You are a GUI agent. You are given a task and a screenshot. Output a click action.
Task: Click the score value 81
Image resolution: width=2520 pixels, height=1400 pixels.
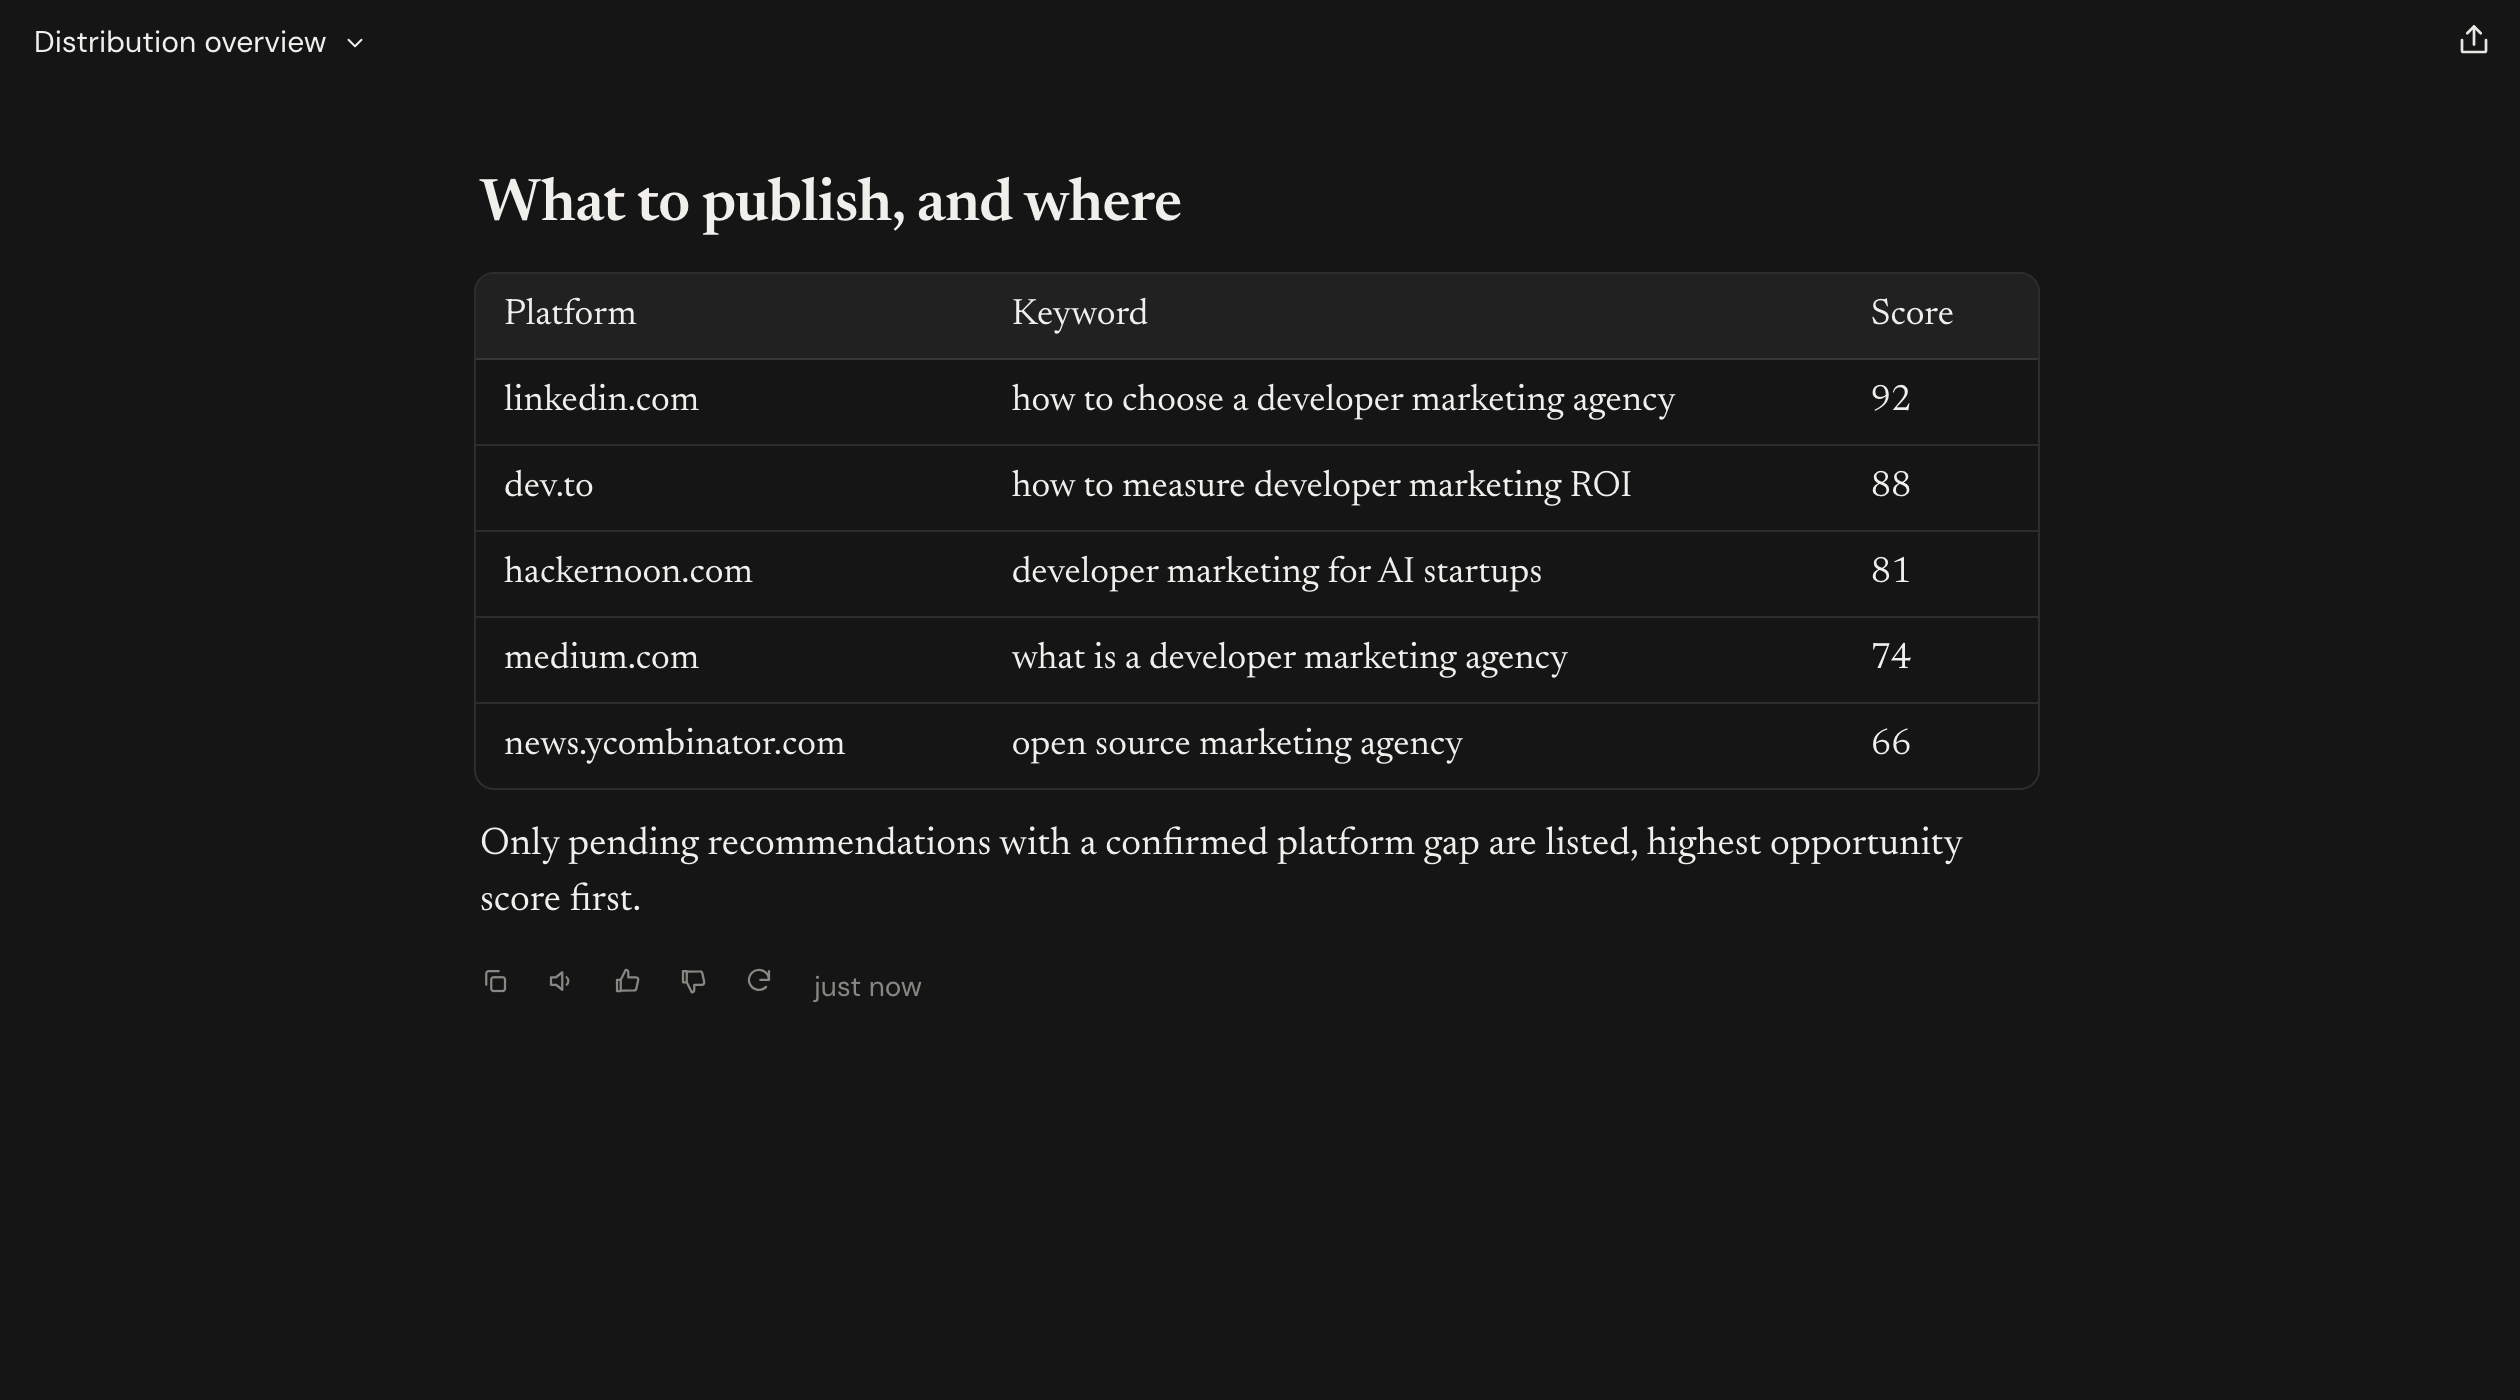pyautogui.click(x=1890, y=570)
